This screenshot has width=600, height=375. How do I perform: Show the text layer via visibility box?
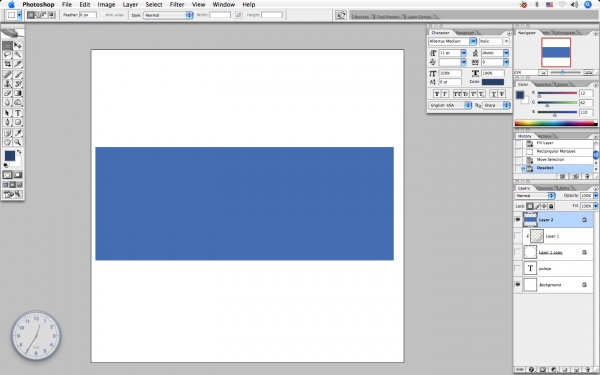coord(518,269)
